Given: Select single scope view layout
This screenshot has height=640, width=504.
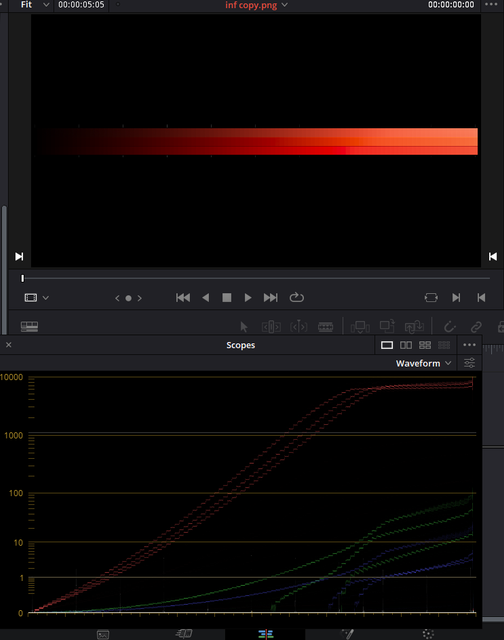Looking at the screenshot, I should [x=387, y=345].
